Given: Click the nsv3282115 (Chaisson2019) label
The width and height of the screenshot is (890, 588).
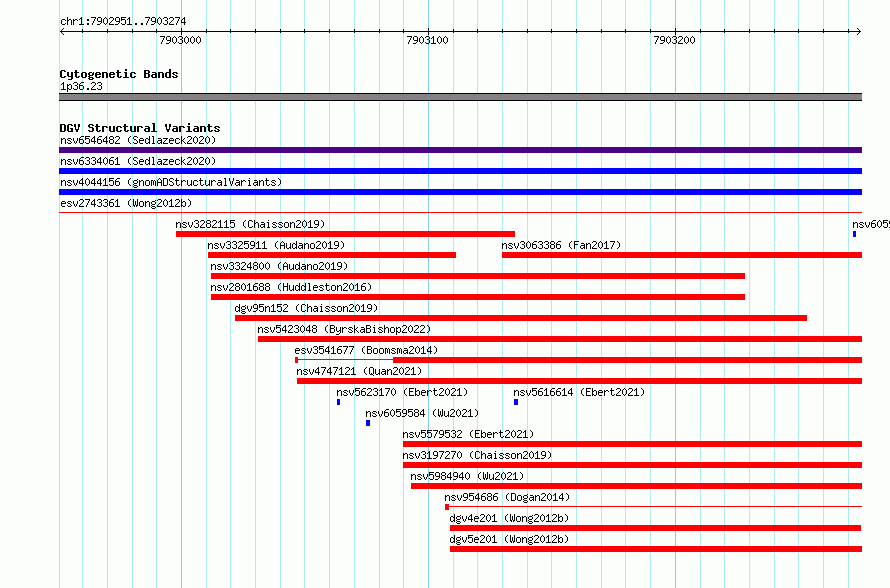Looking at the screenshot, I should point(250,224).
